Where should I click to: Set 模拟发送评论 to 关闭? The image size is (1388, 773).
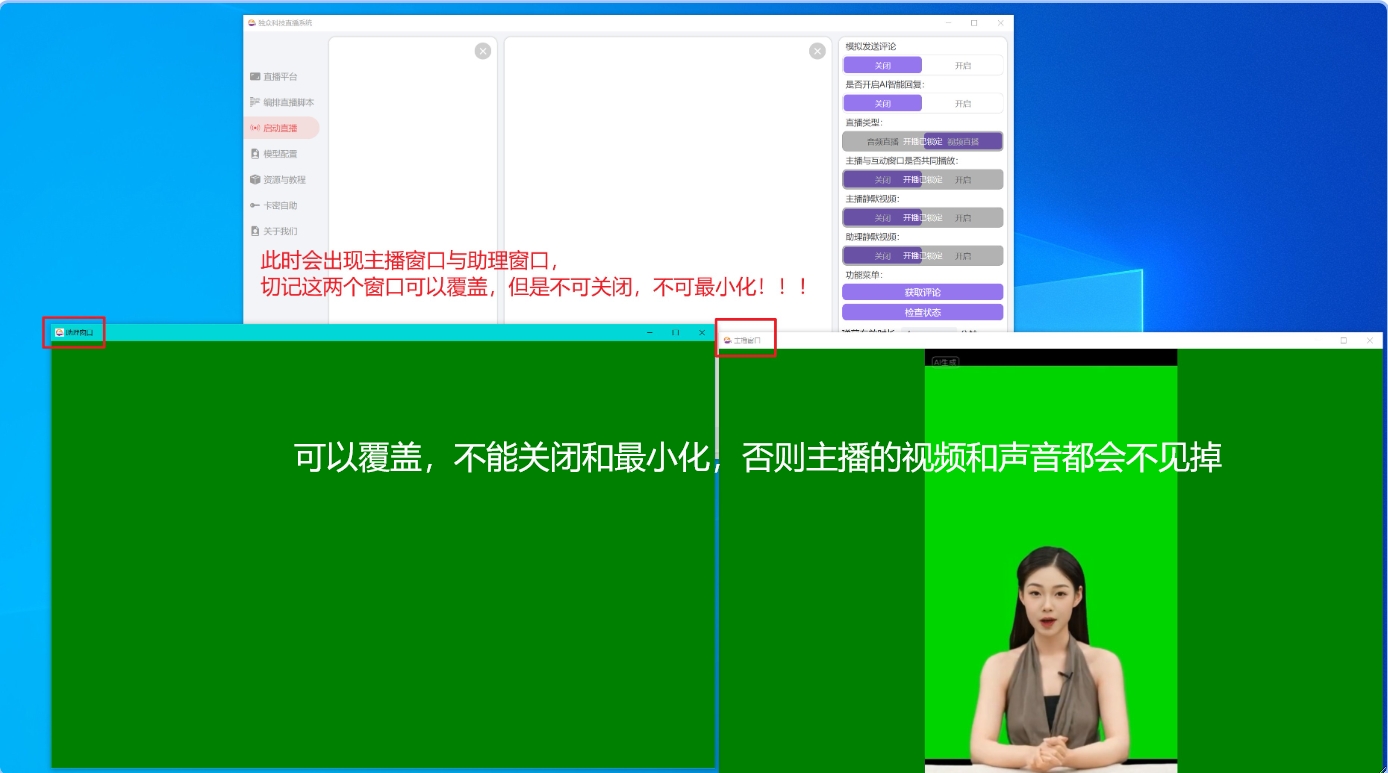pyautogui.click(x=882, y=65)
